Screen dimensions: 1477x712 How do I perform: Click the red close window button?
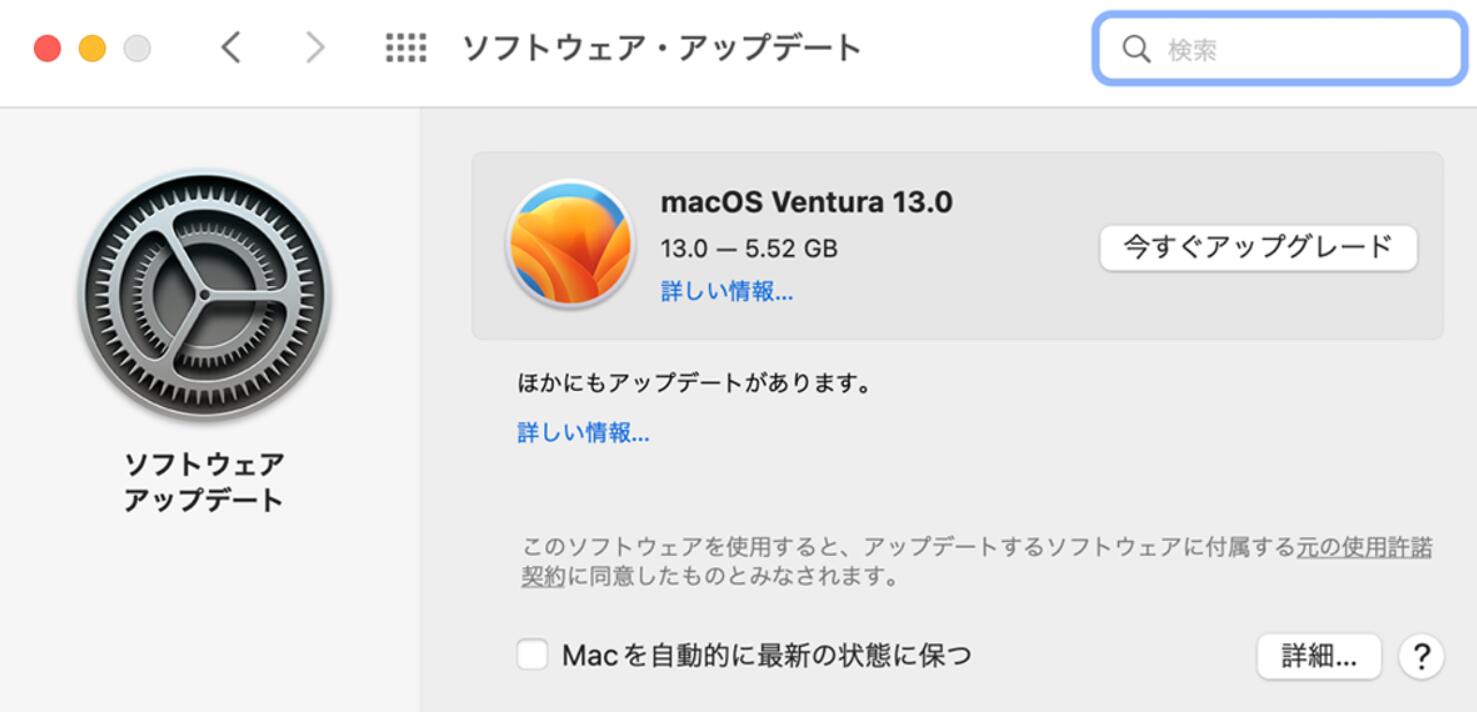(x=47, y=47)
